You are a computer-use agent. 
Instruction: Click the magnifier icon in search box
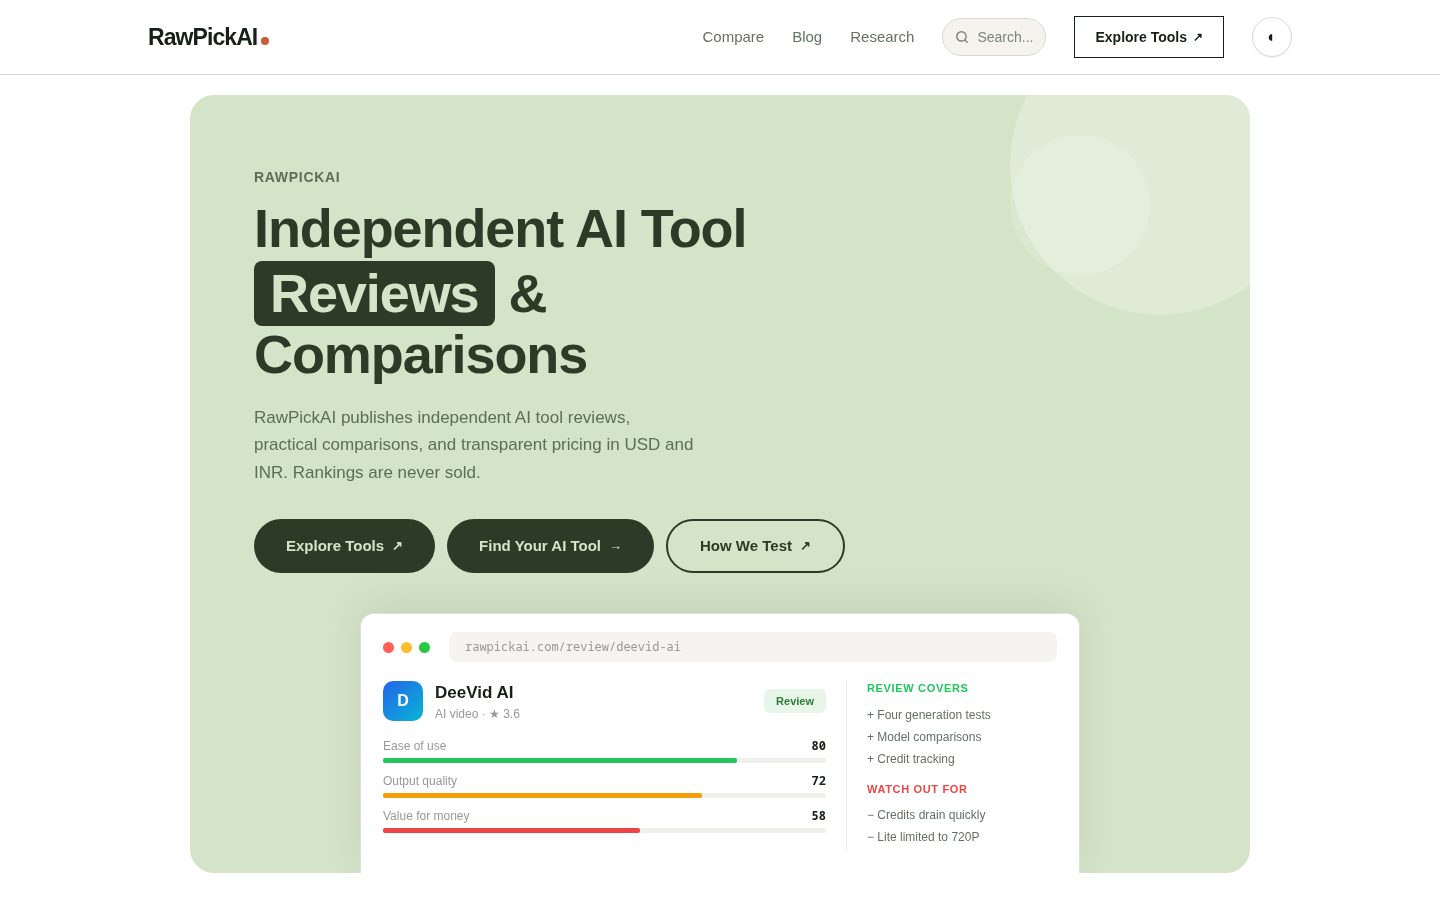[x=962, y=37]
